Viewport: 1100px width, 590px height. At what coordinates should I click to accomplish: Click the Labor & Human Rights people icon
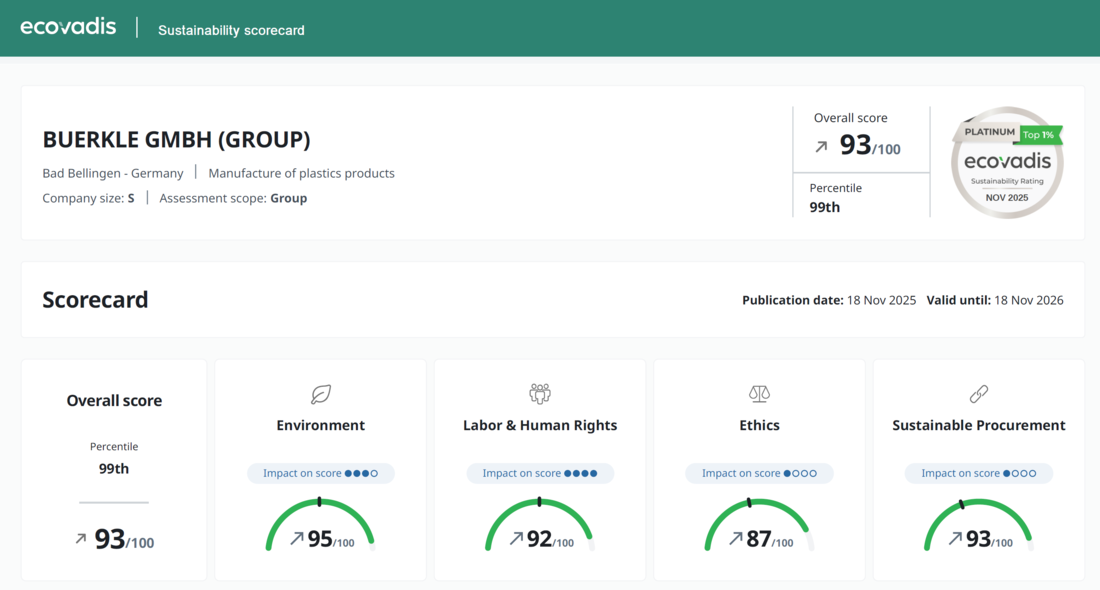(x=540, y=393)
